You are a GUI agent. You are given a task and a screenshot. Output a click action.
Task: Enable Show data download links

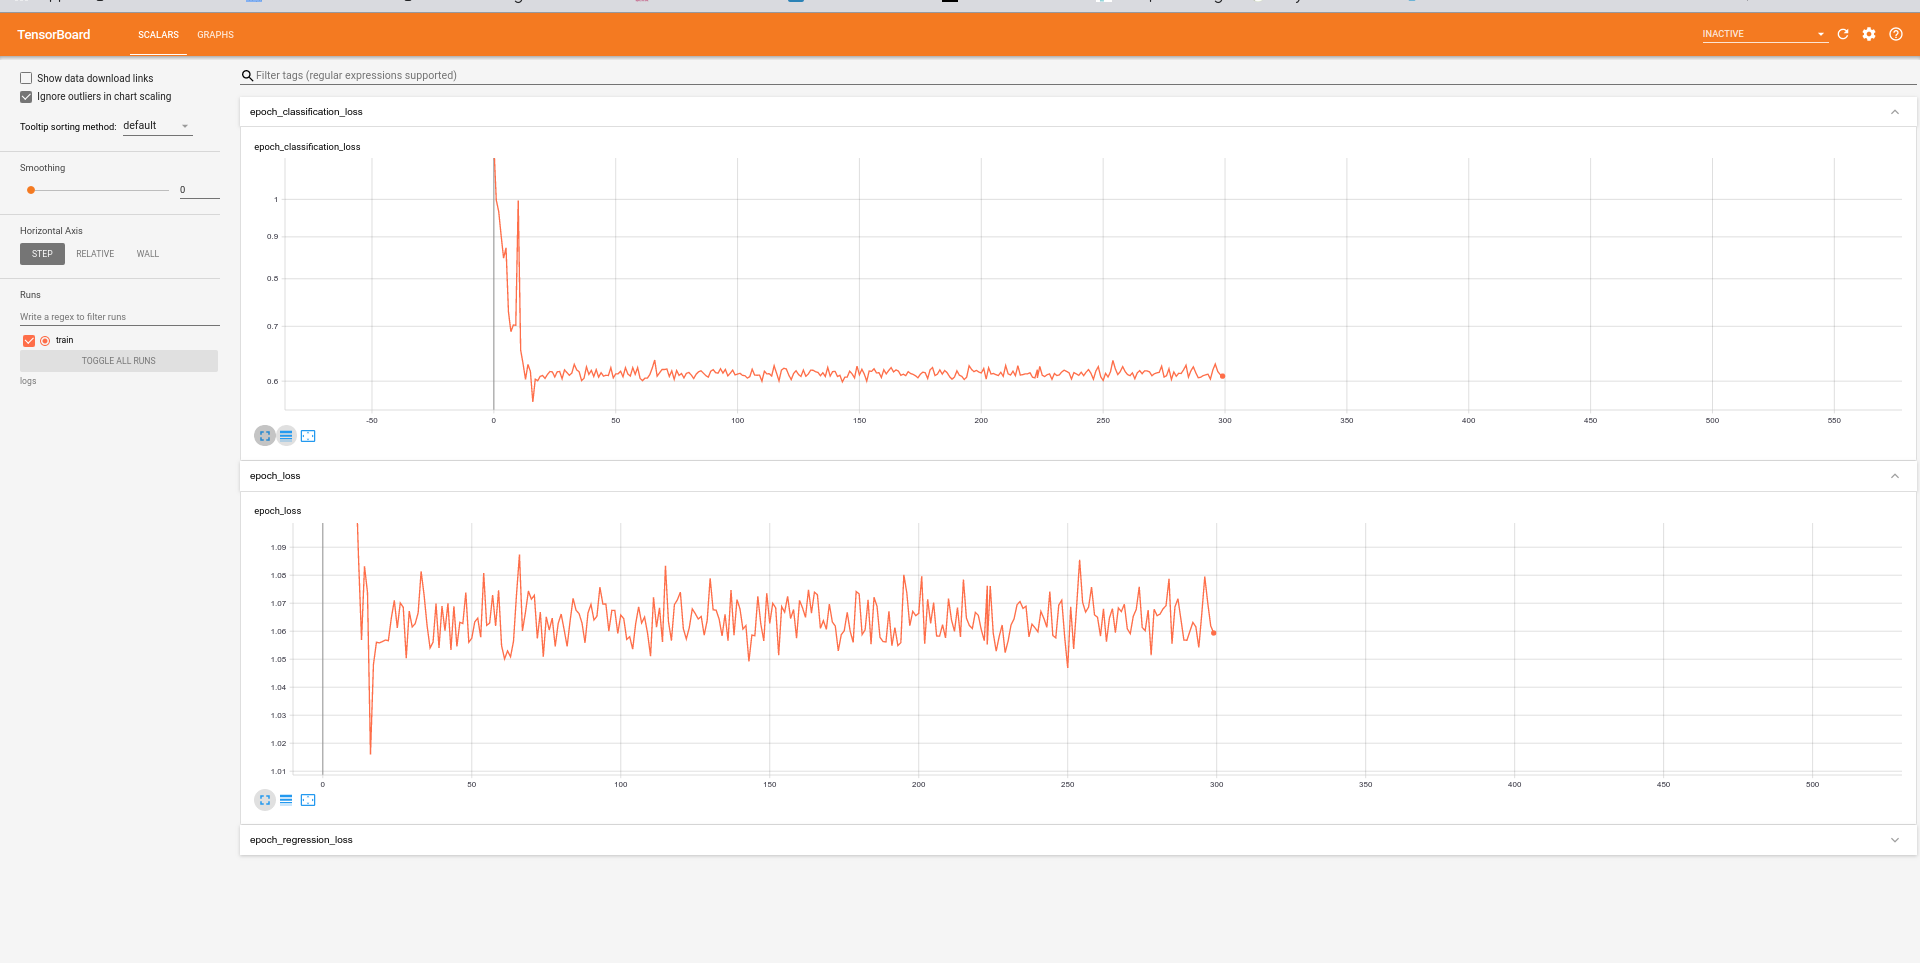coord(26,78)
